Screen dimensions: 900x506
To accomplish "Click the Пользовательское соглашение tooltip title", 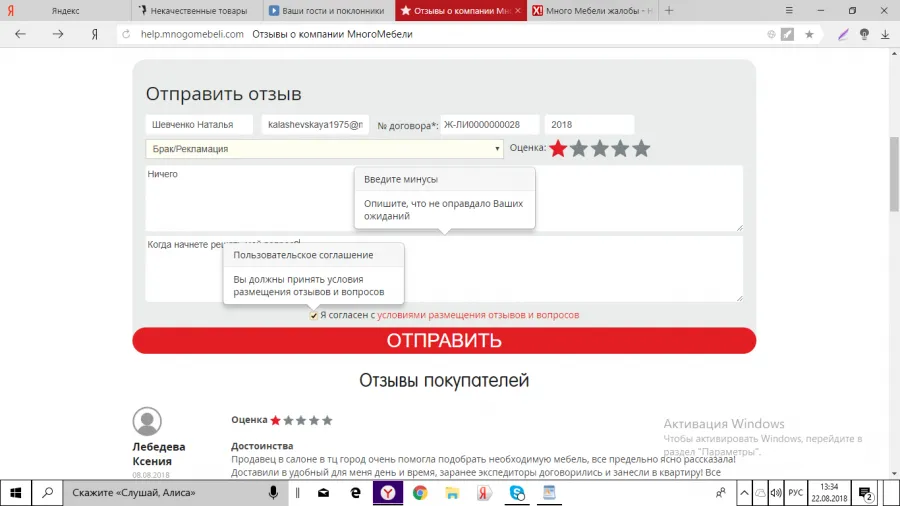I will (303, 255).
